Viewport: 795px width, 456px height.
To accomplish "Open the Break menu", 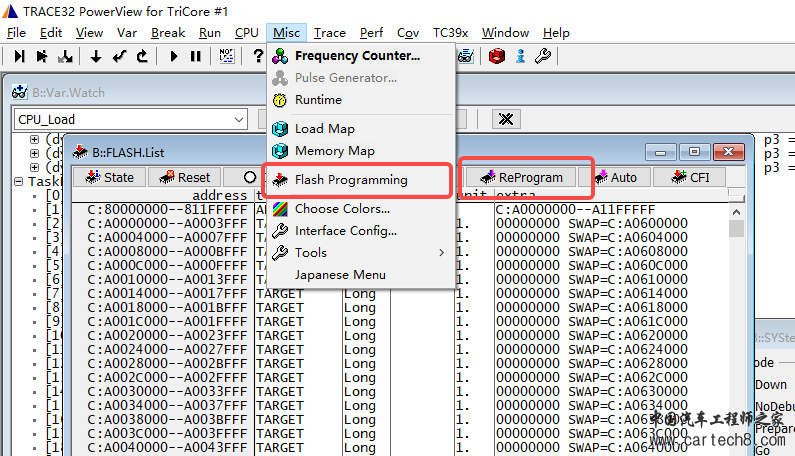I will [x=168, y=33].
